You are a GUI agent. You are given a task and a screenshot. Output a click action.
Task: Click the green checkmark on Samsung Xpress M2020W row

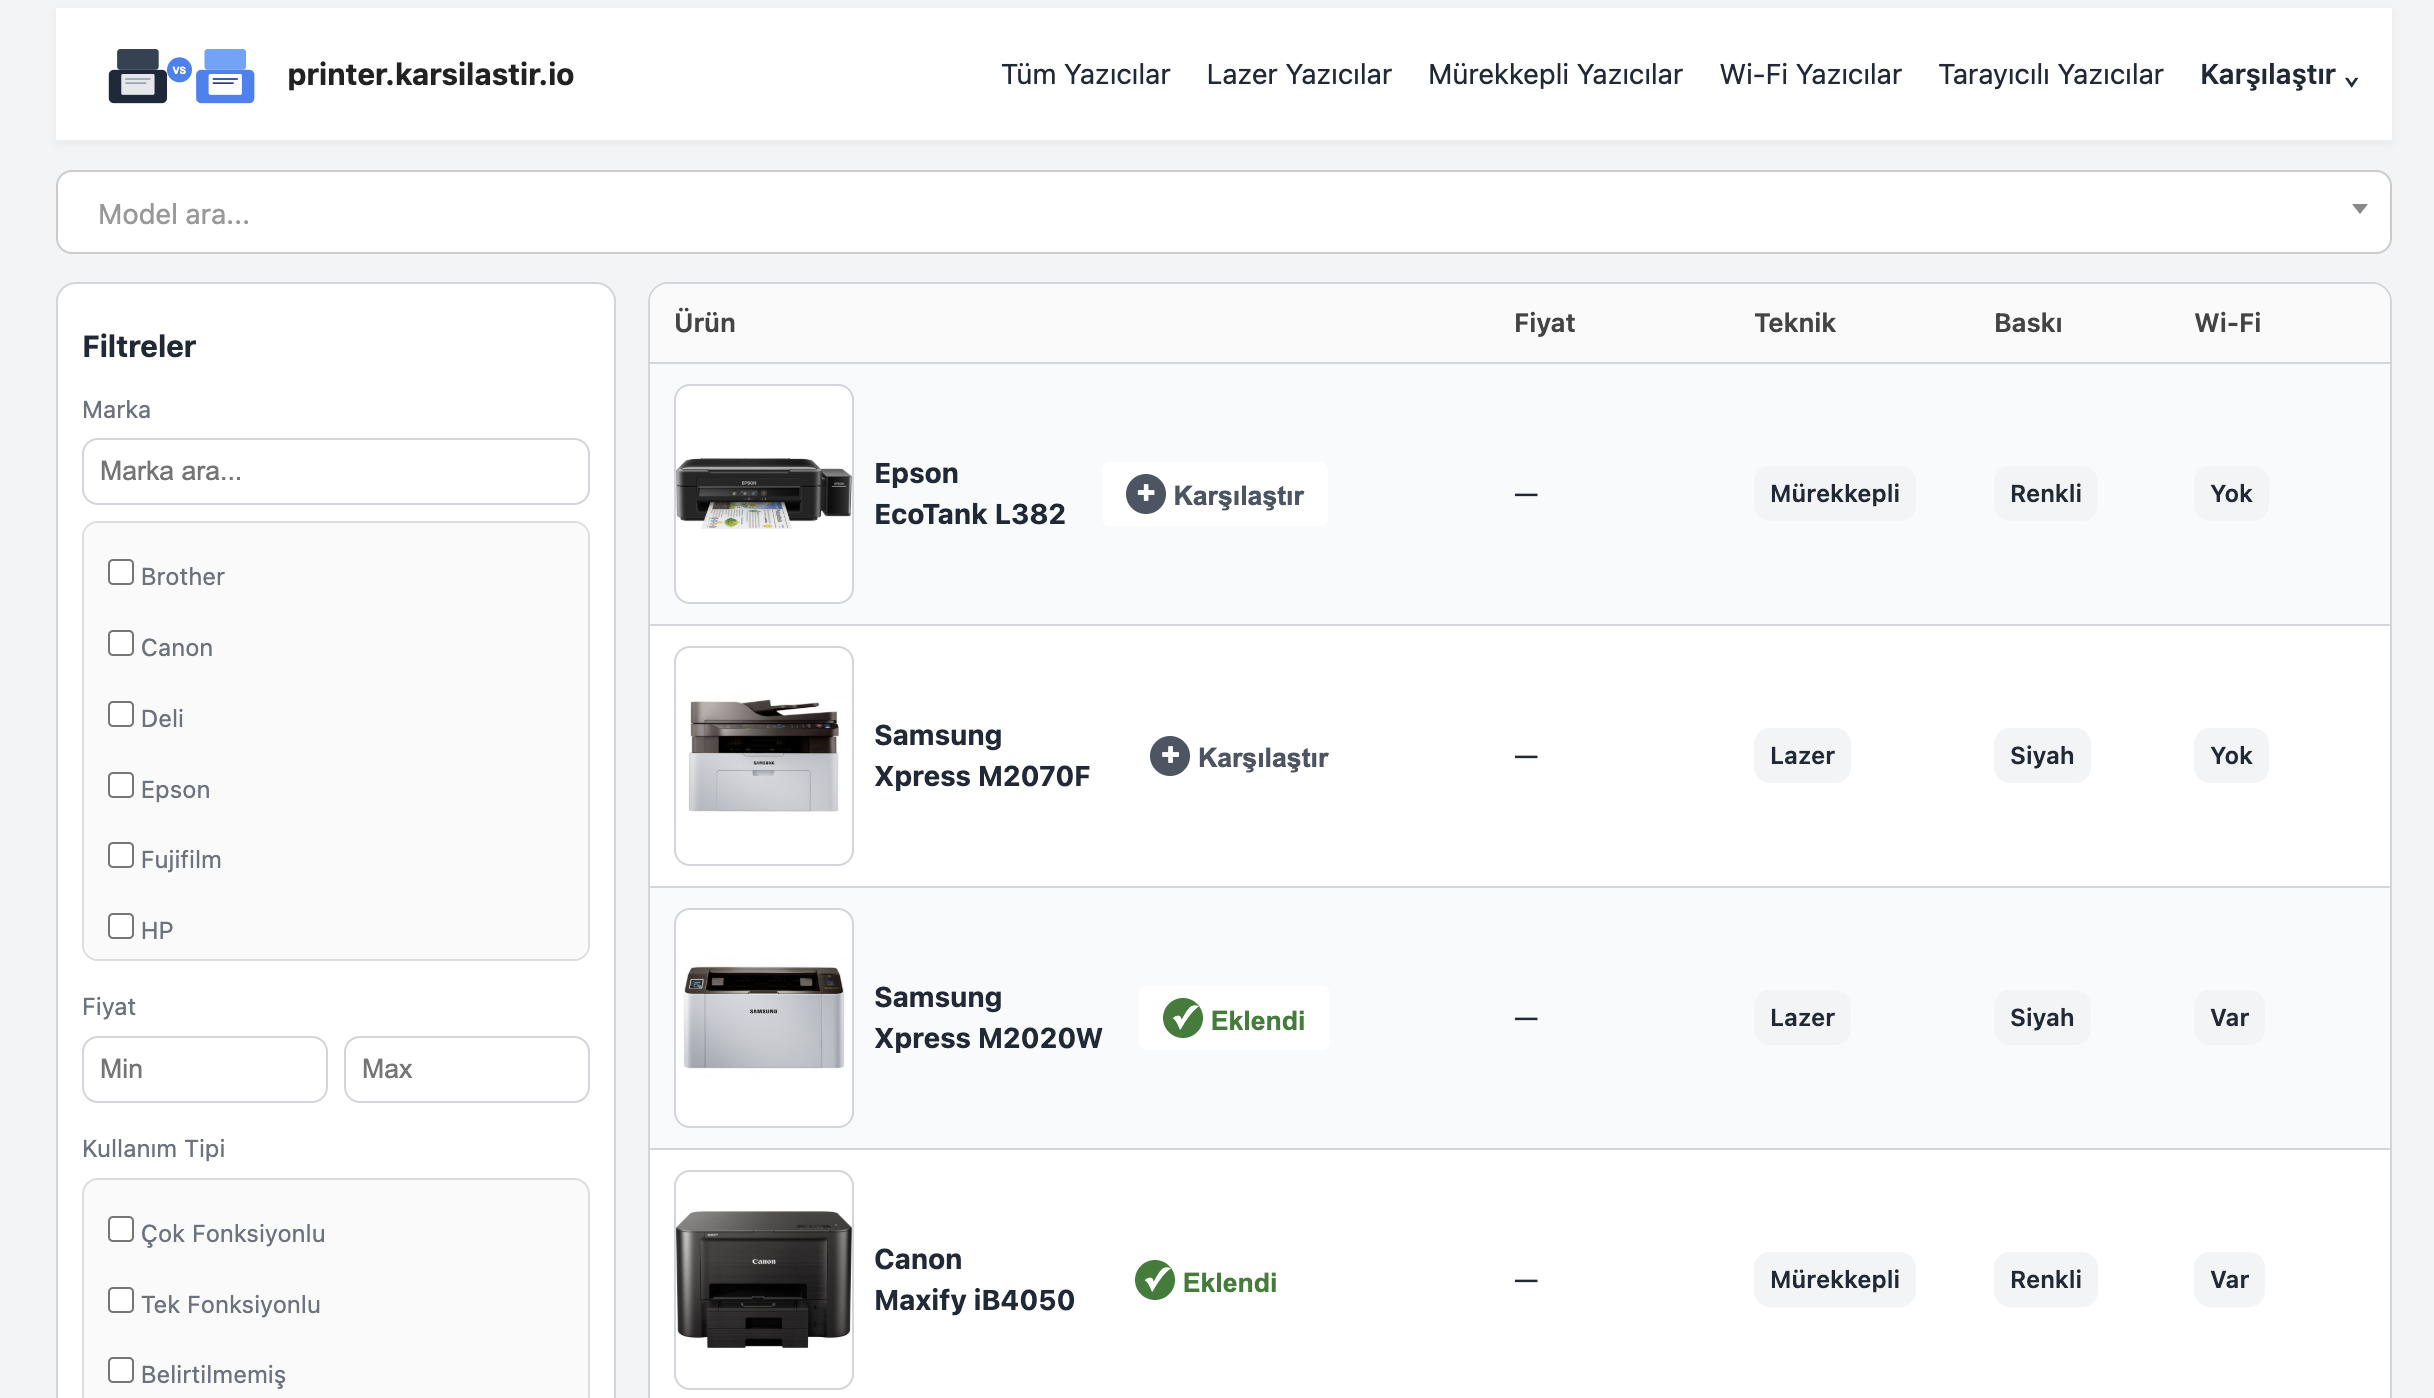click(1184, 1017)
